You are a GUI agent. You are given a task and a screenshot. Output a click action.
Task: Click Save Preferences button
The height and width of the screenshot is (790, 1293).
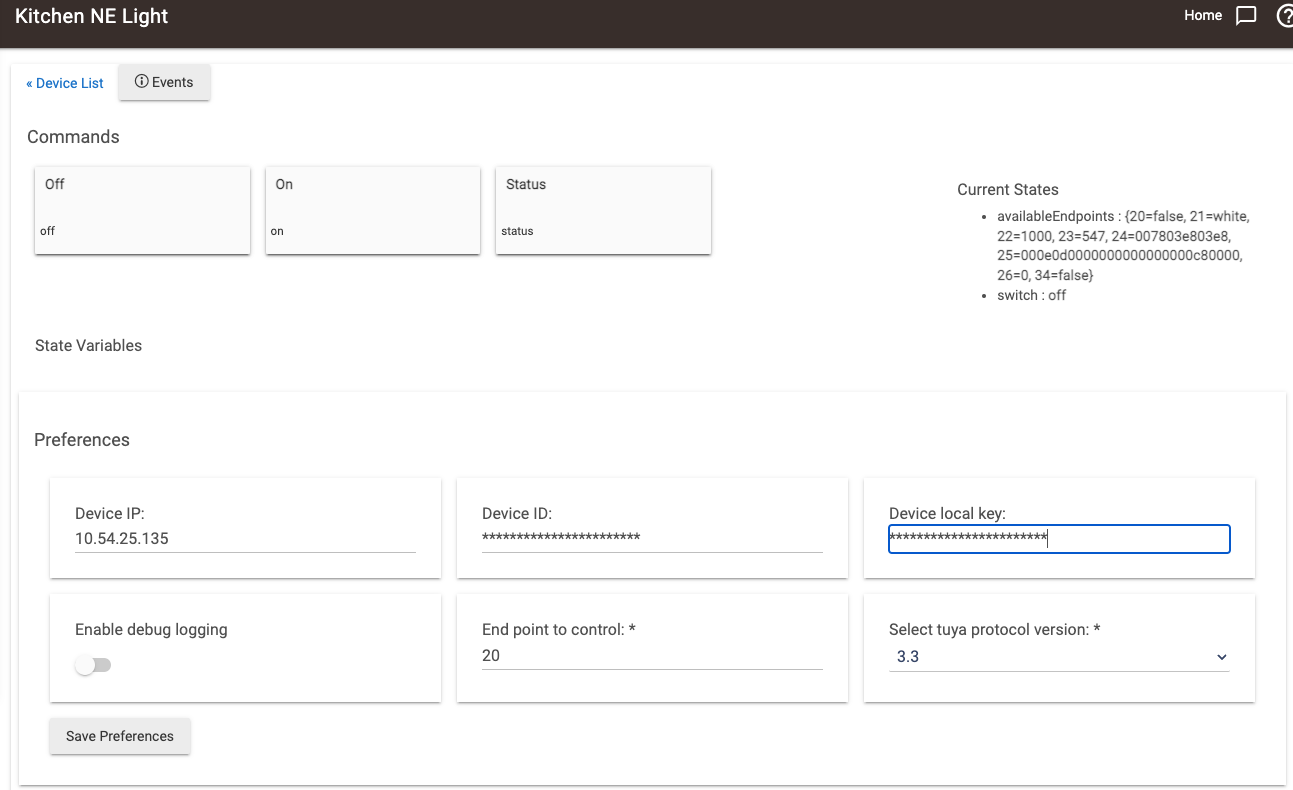120,736
